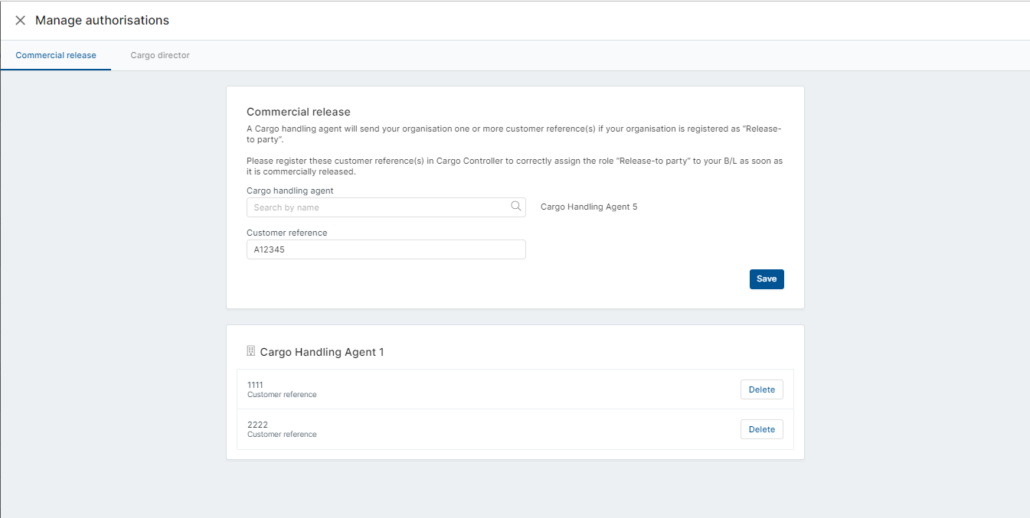Click the Manage authorisations title
The image size is (1030, 518).
pyautogui.click(x=102, y=20)
